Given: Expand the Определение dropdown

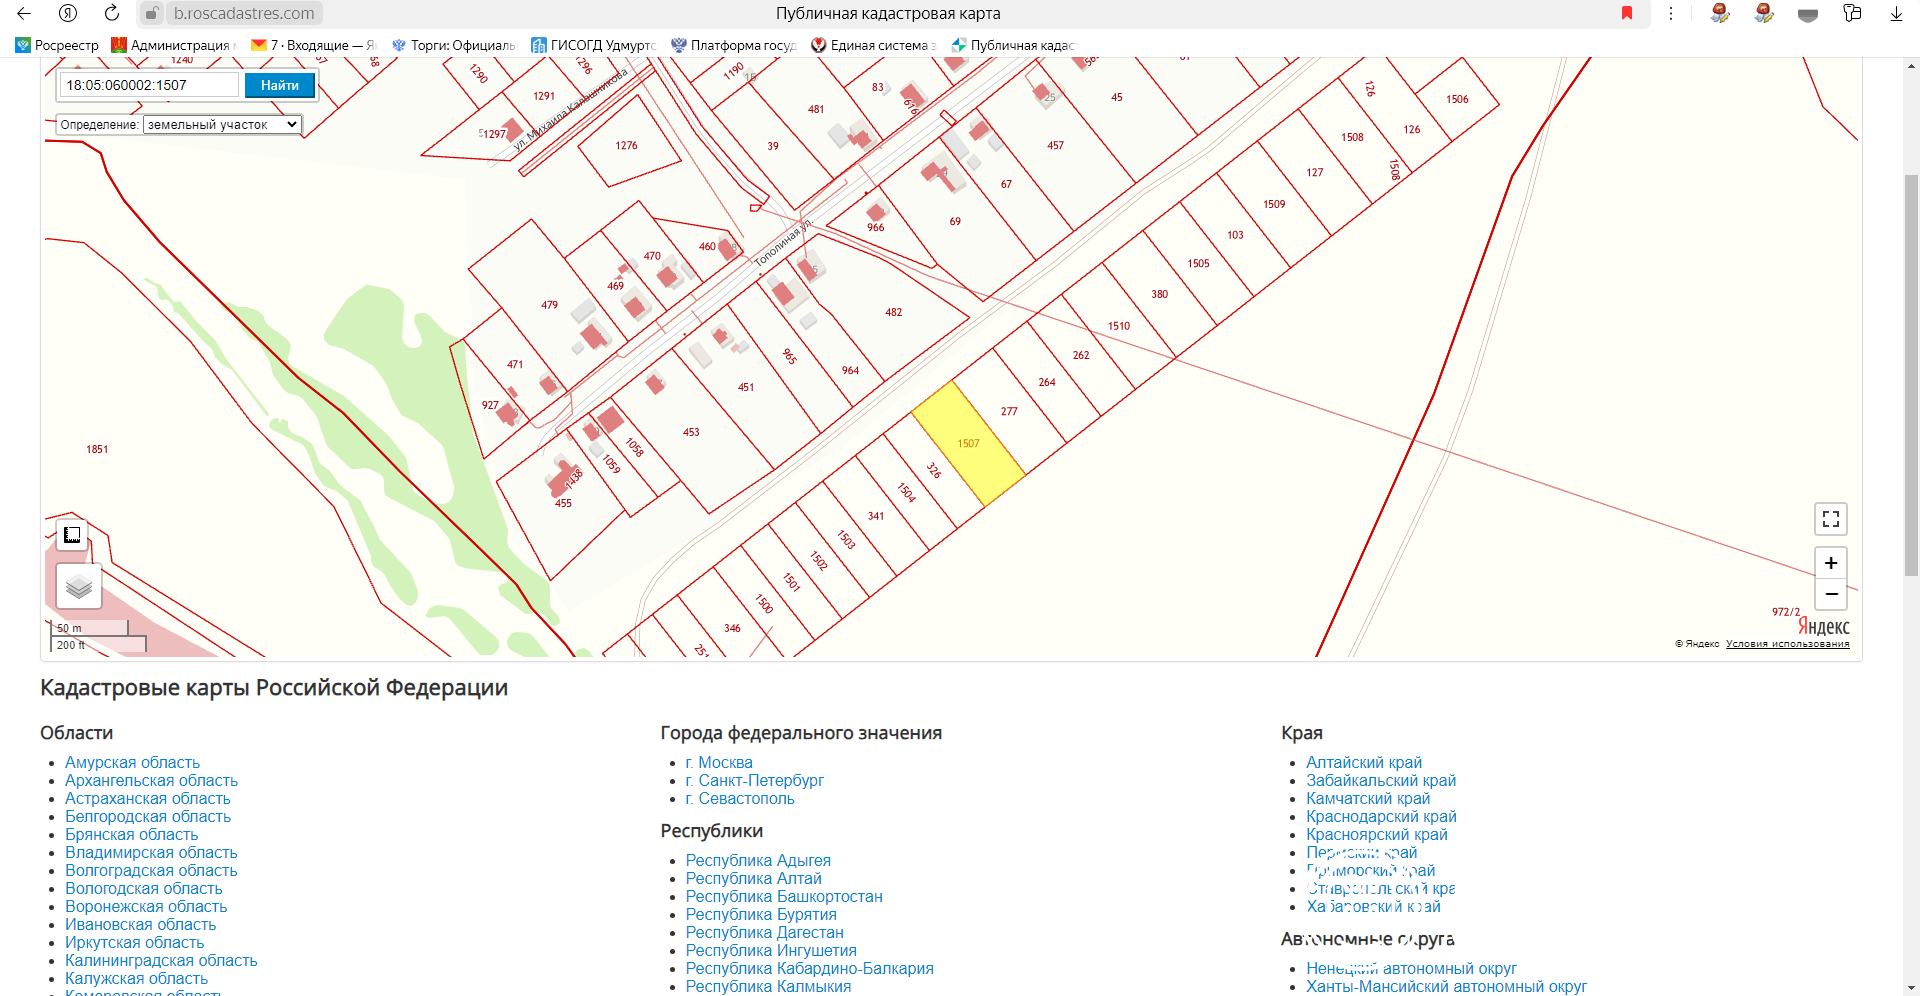Looking at the screenshot, I should pyautogui.click(x=222, y=125).
